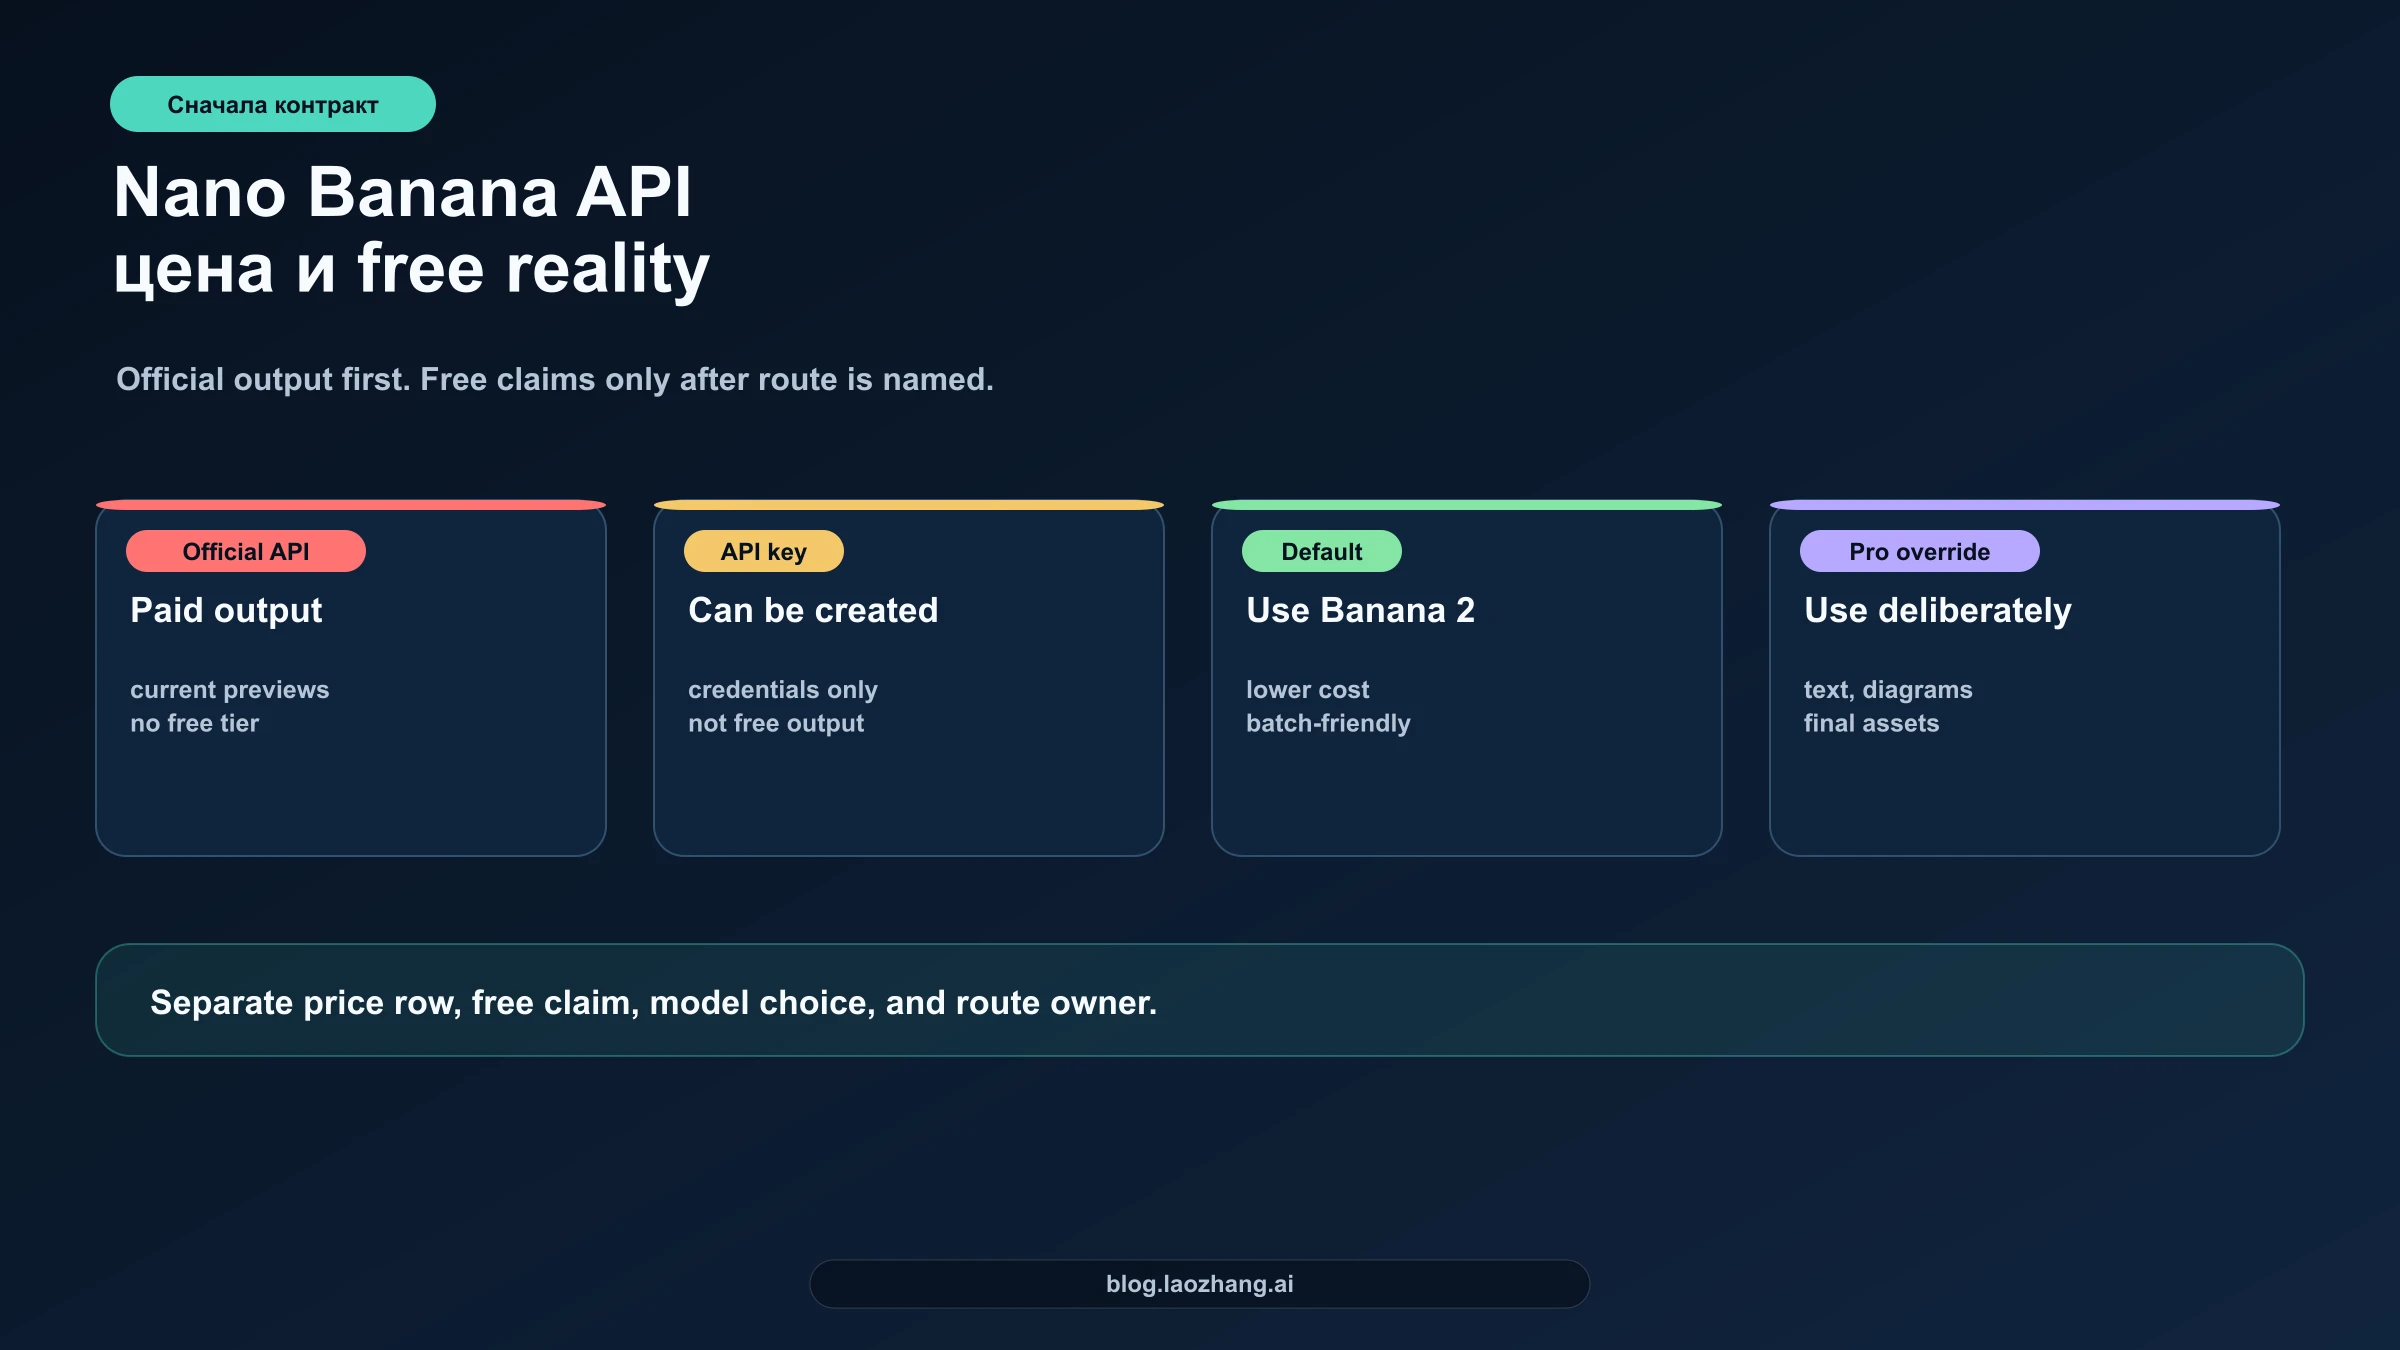The image size is (2400, 1350).
Task: Click the "Separate price row" summary banner
Action: coord(1199,1001)
